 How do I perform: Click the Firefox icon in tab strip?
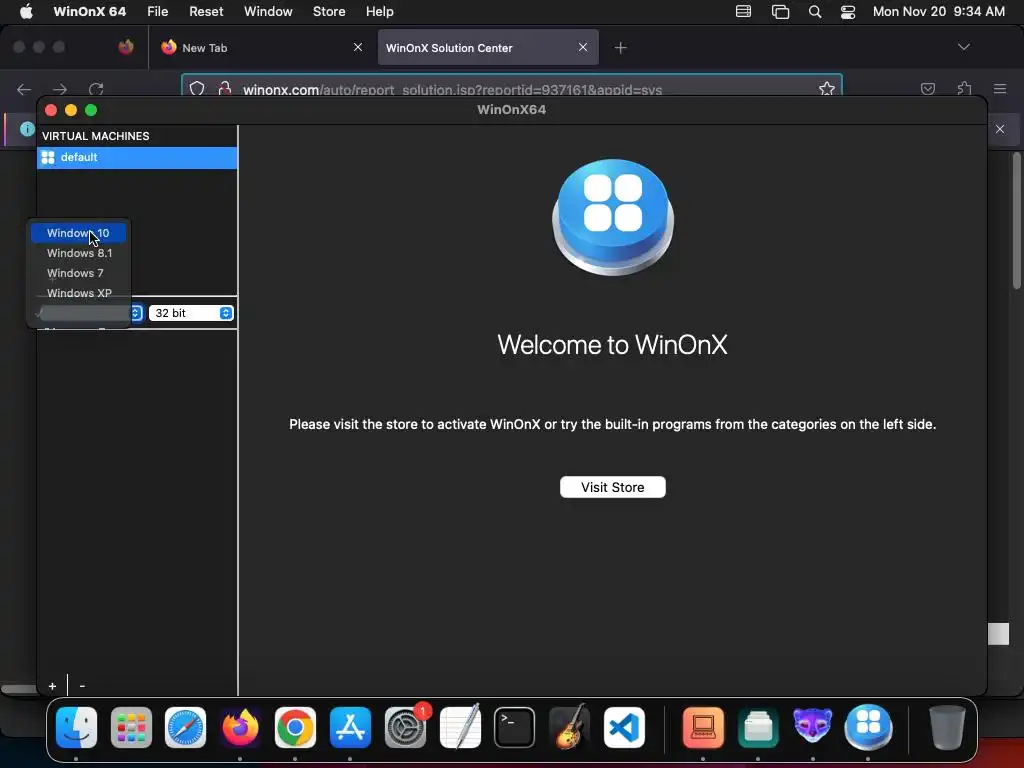[126, 47]
